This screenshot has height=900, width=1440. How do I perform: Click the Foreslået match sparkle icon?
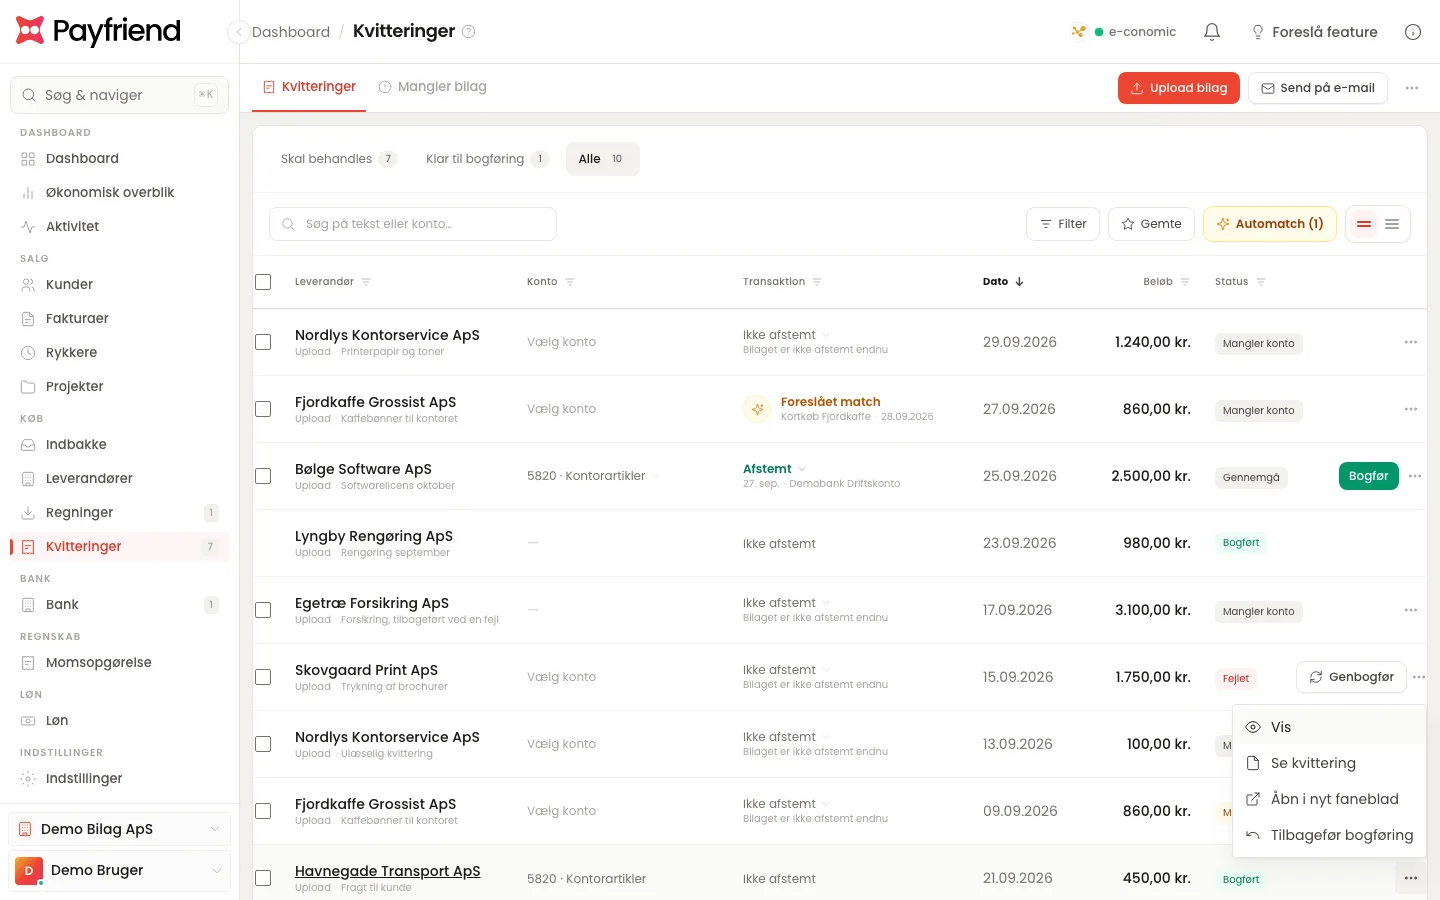(x=757, y=409)
